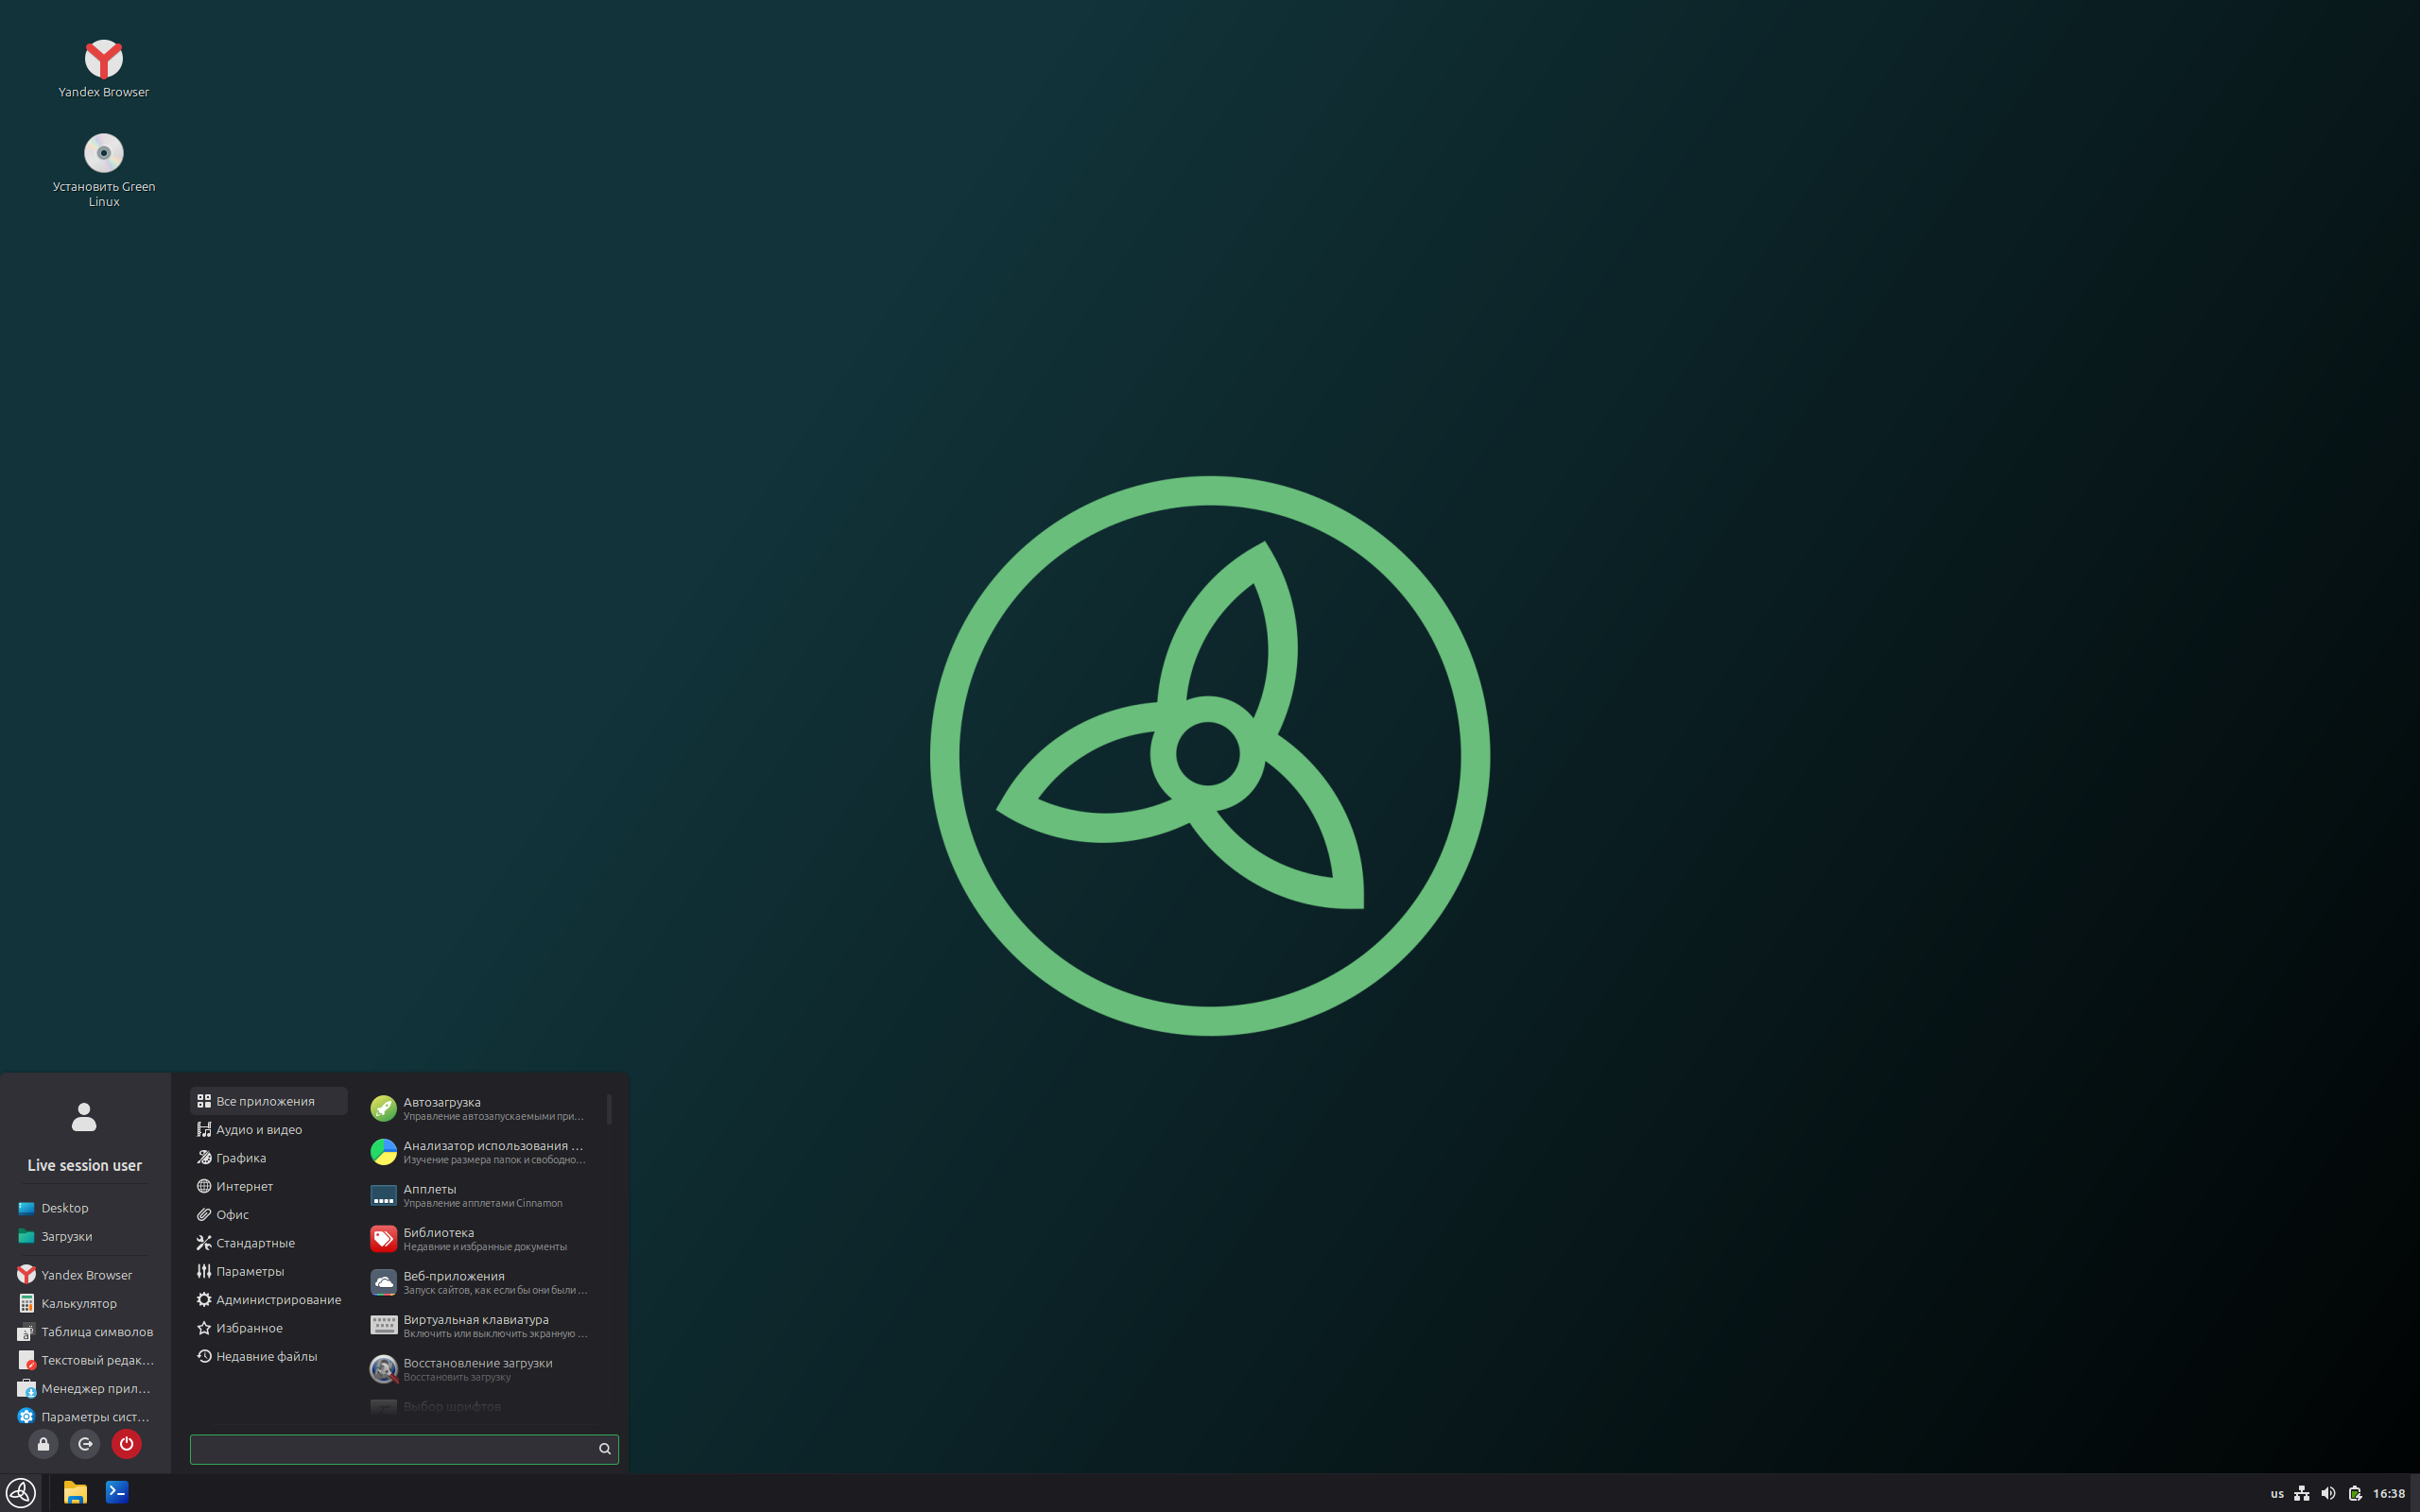Launch Yandex Browser from menu favorites

click(85, 1275)
